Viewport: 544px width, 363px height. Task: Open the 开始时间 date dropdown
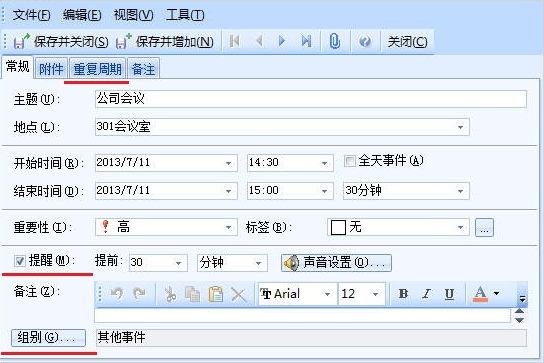(228, 163)
